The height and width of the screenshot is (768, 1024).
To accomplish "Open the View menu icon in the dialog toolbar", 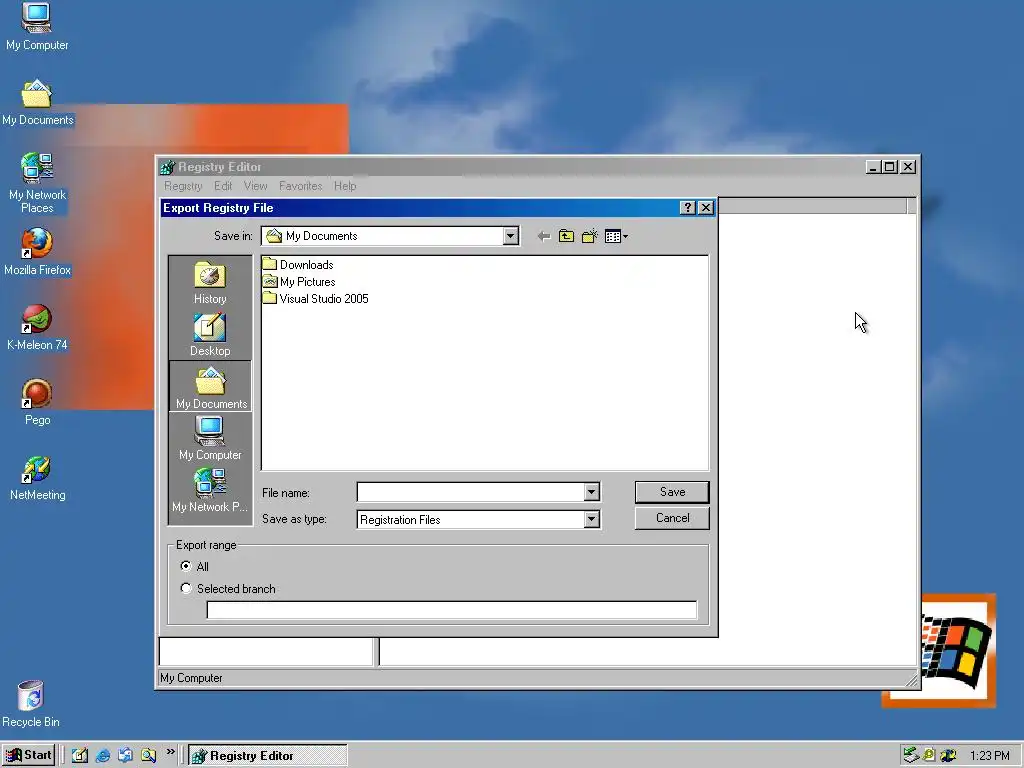I will pos(616,236).
